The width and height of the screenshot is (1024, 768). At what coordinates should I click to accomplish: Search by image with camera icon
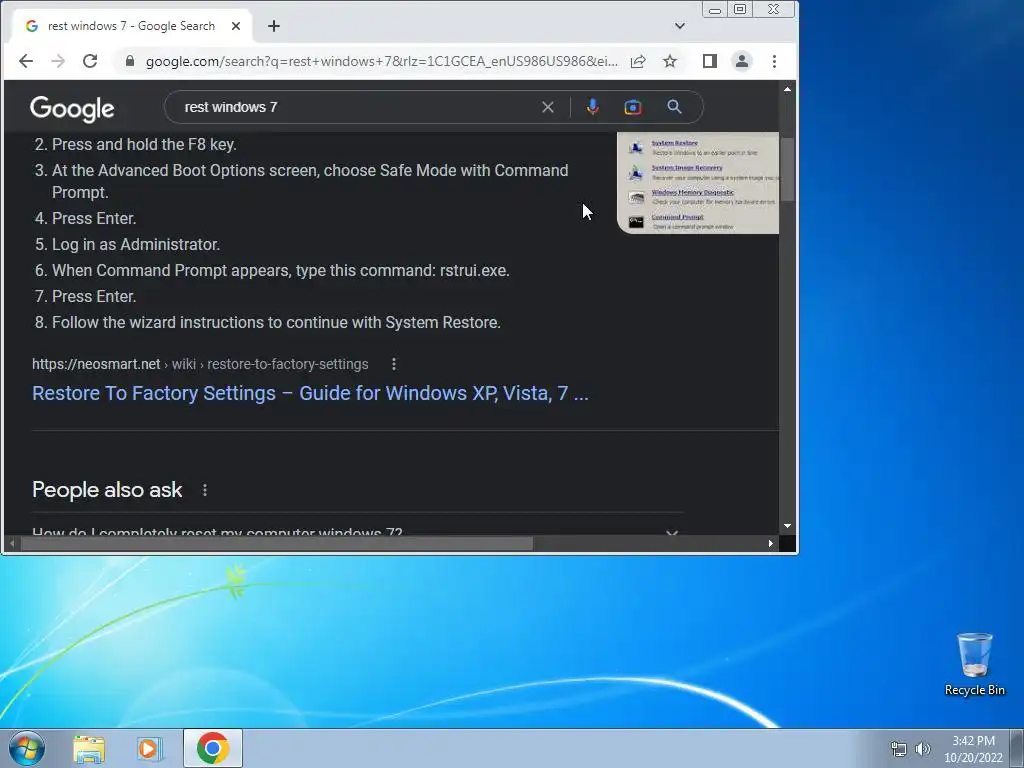(x=633, y=107)
